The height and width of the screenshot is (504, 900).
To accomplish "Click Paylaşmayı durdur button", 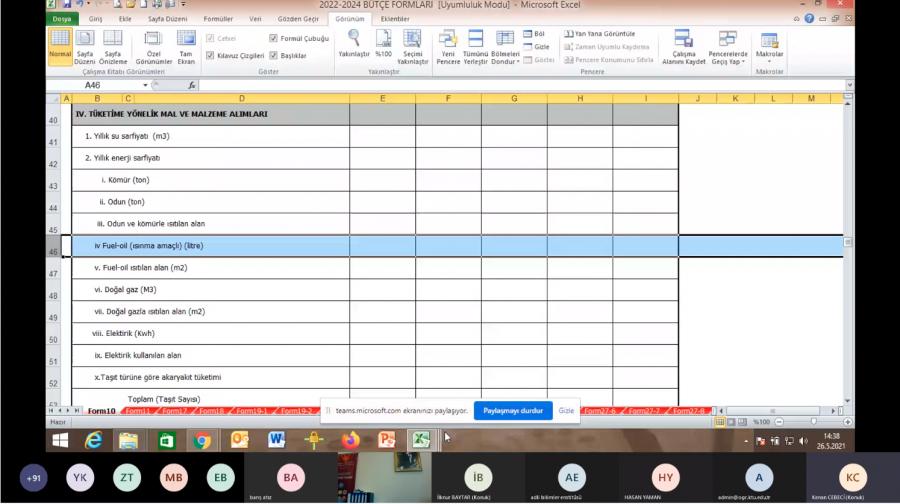I will tap(513, 411).
